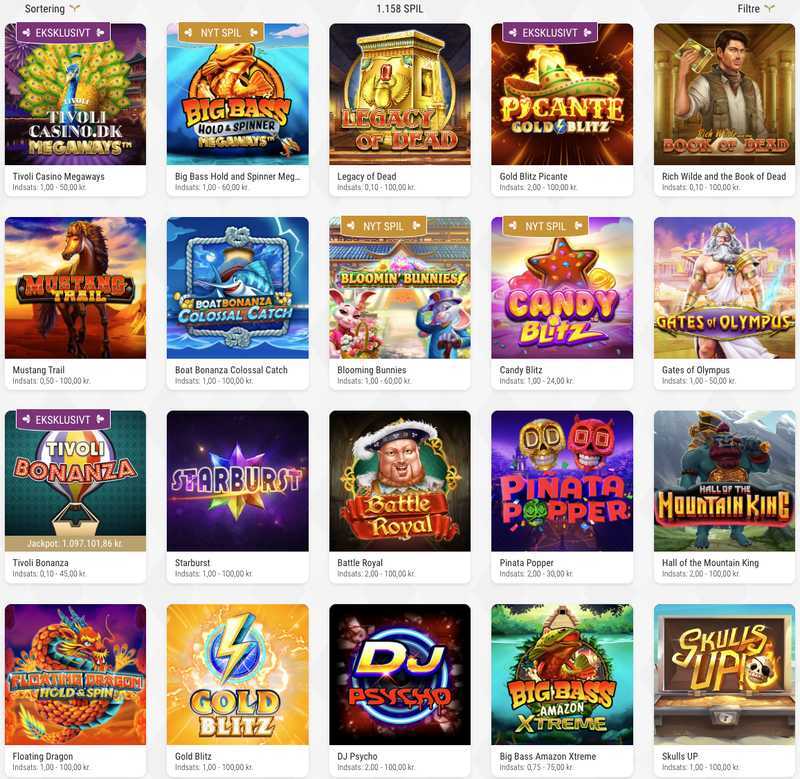Open Gold Blitz Picante game image
Image resolution: width=800 pixels, height=779 pixels.
click(562, 94)
